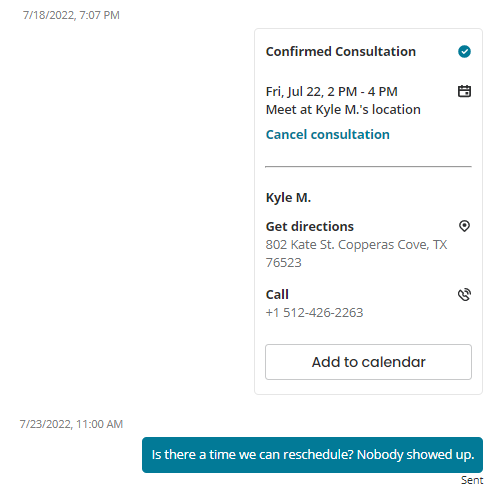Viewport: 496px width, 500px height.
Task: Select the 802 Kate St. address line
Action: (356, 245)
